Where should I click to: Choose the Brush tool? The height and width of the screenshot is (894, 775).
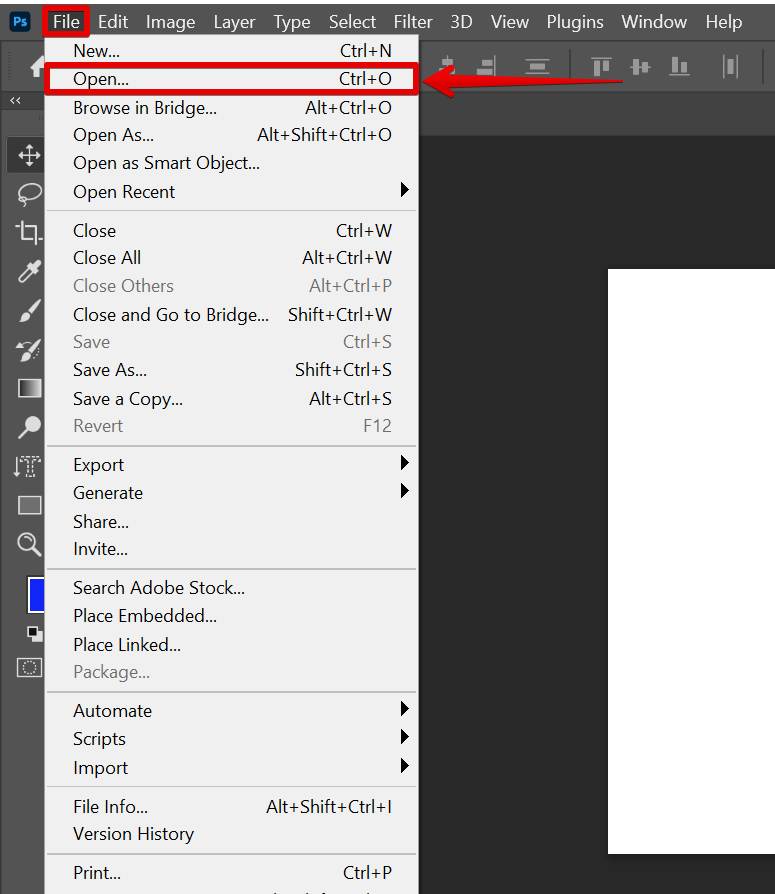(29, 311)
